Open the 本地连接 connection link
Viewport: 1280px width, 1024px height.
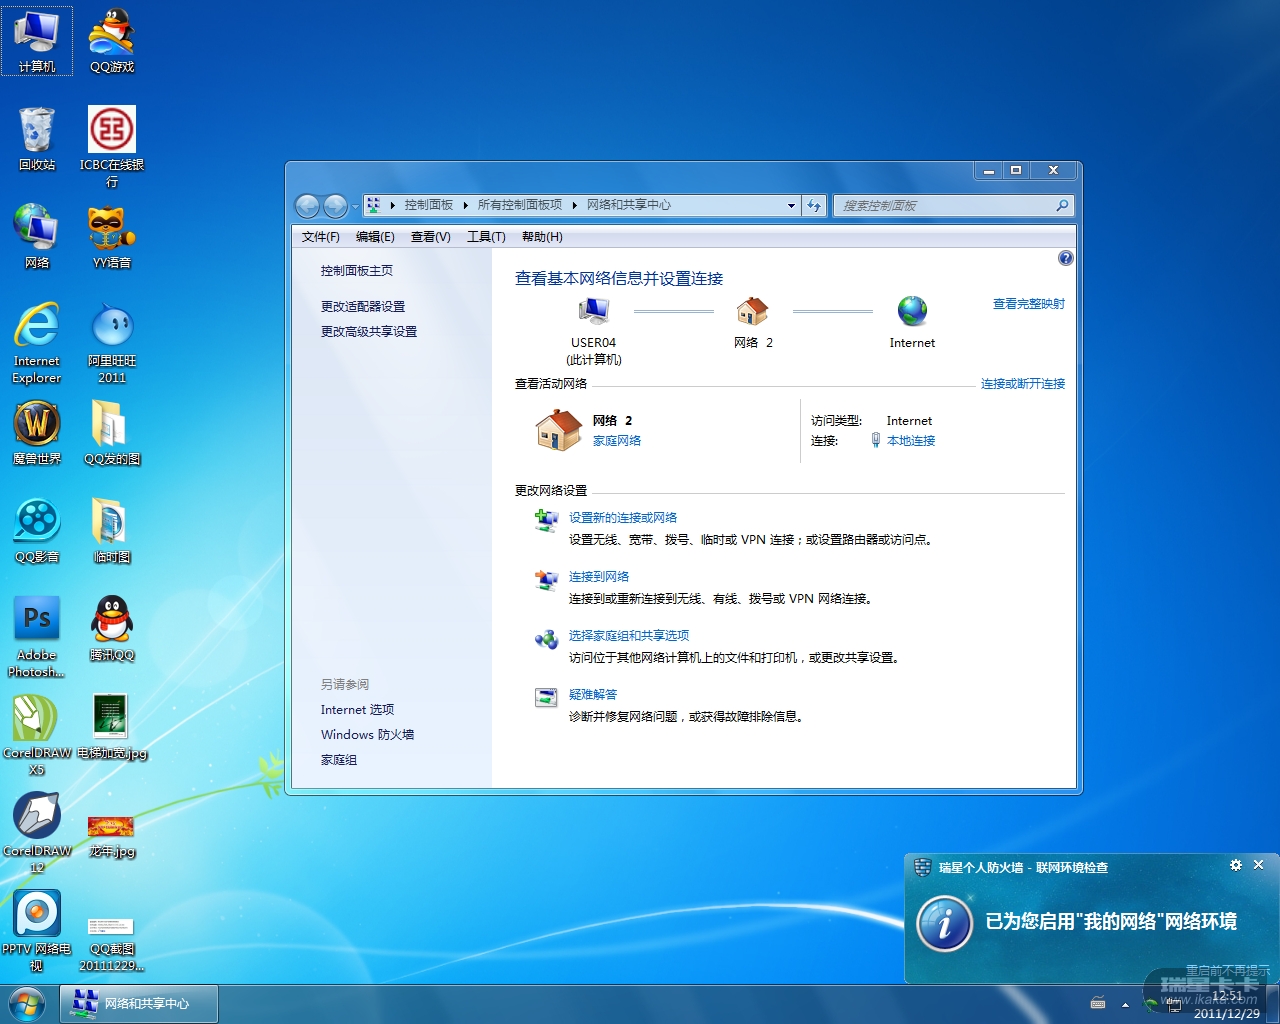[911, 441]
